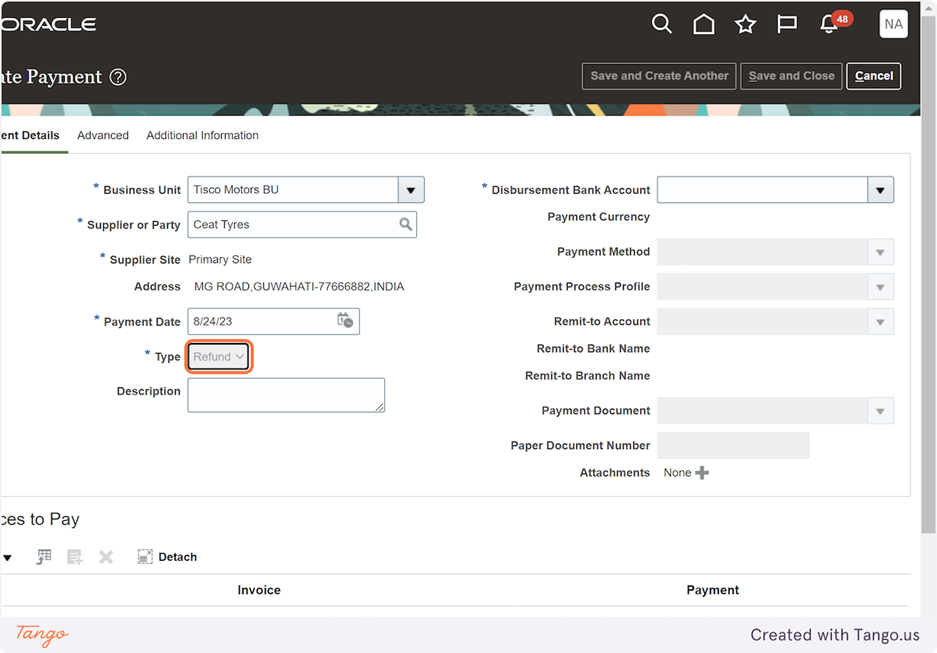Click the add row table icon
Image resolution: width=937 pixels, height=653 pixels.
tap(75, 557)
